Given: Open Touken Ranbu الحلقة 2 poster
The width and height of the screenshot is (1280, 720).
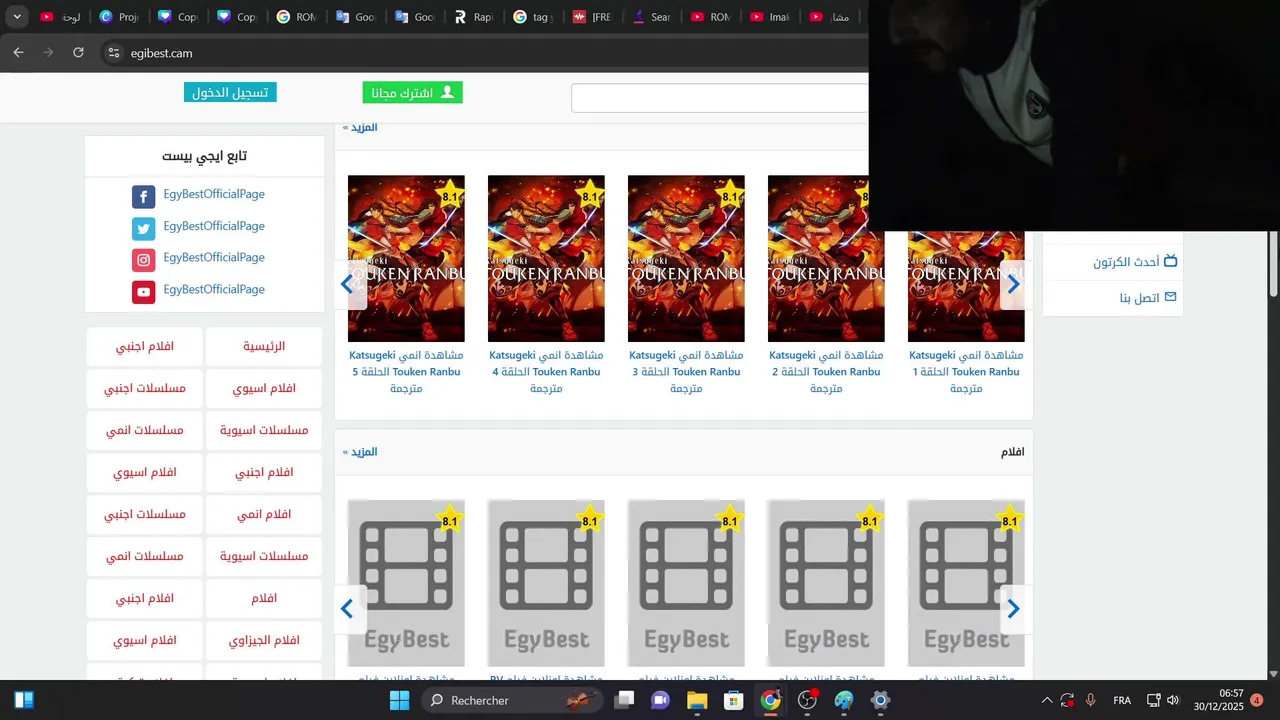Looking at the screenshot, I should pos(826,258).
